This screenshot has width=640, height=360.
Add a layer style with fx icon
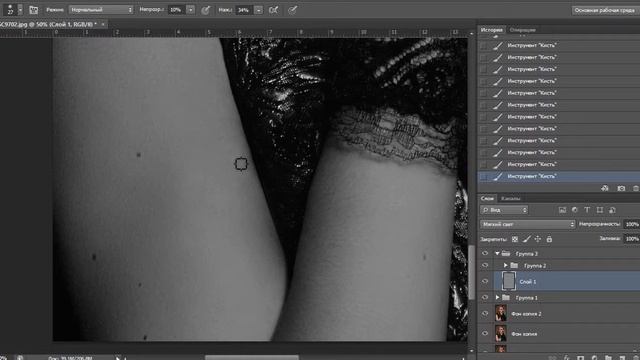point(567,357)
